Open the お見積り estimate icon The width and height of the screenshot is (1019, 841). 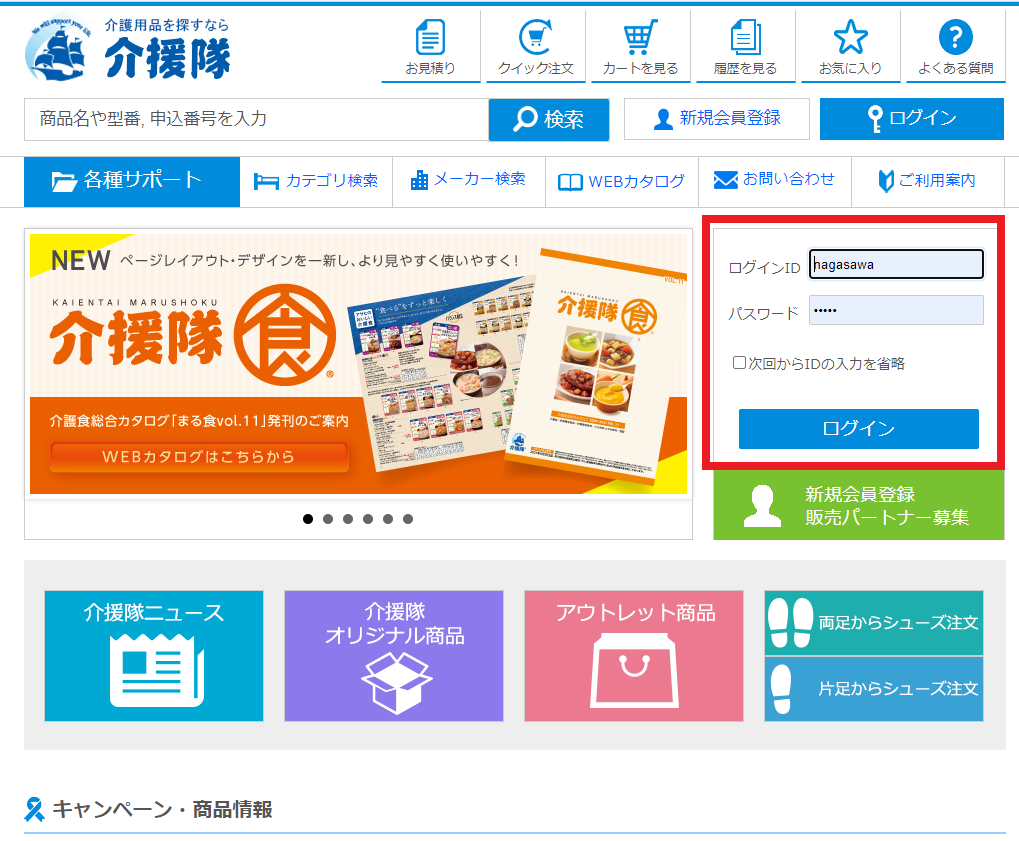[430, 47]
